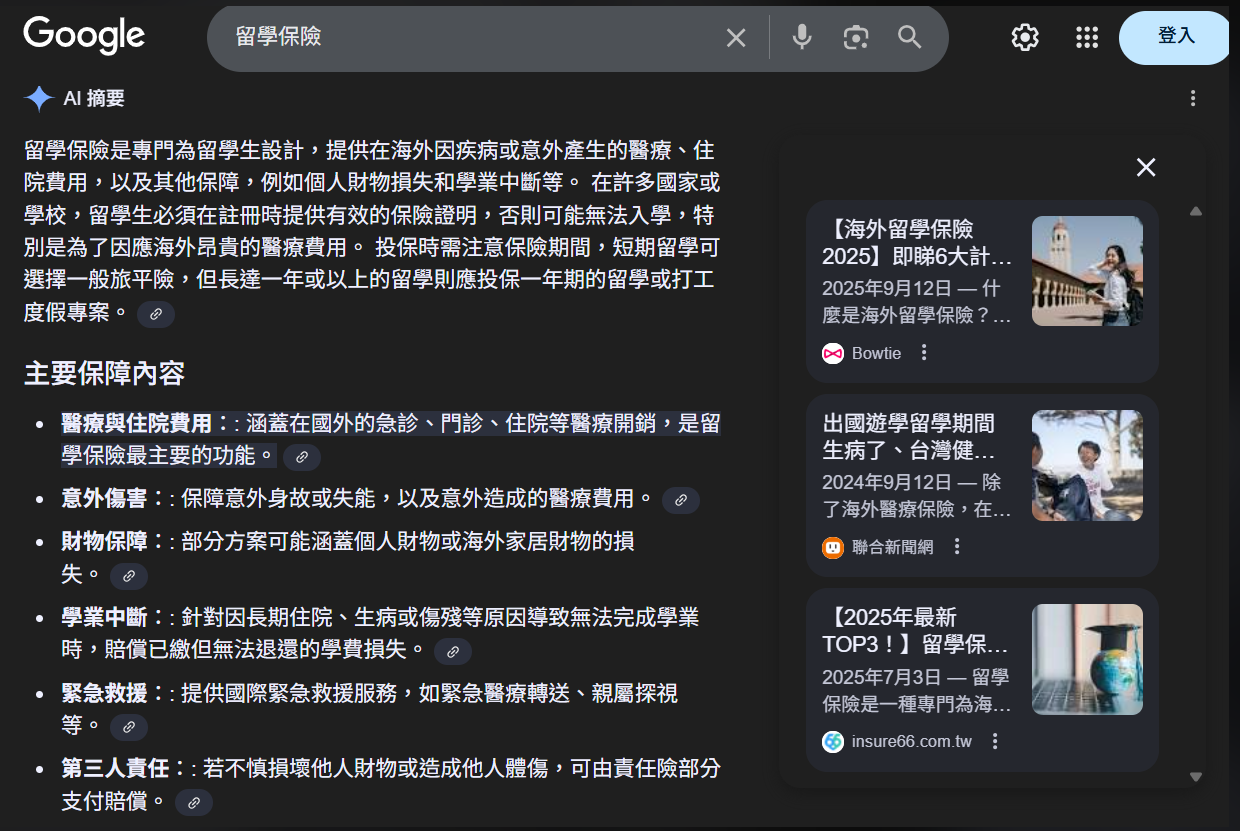Screen dimensions: 1240x831
Task: Click the magnifying glass to search
Action: 909,37
